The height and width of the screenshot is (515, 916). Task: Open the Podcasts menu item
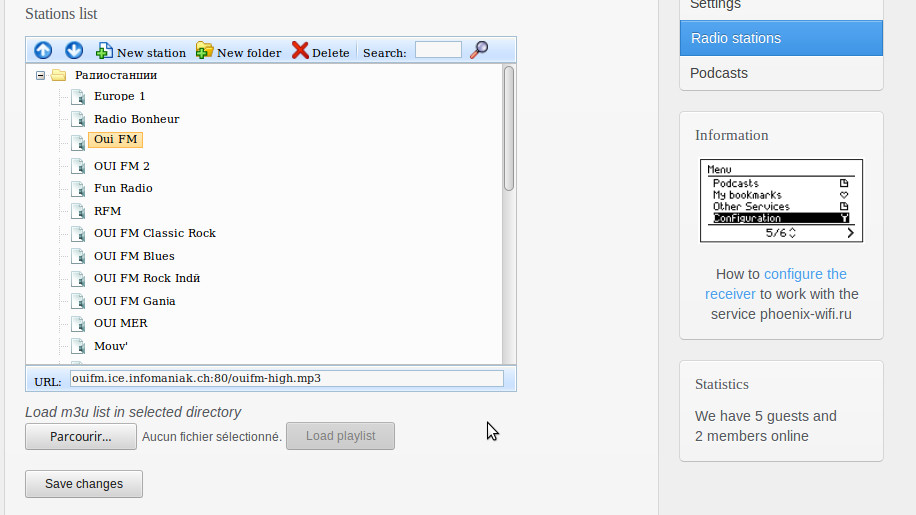(781, 74)
